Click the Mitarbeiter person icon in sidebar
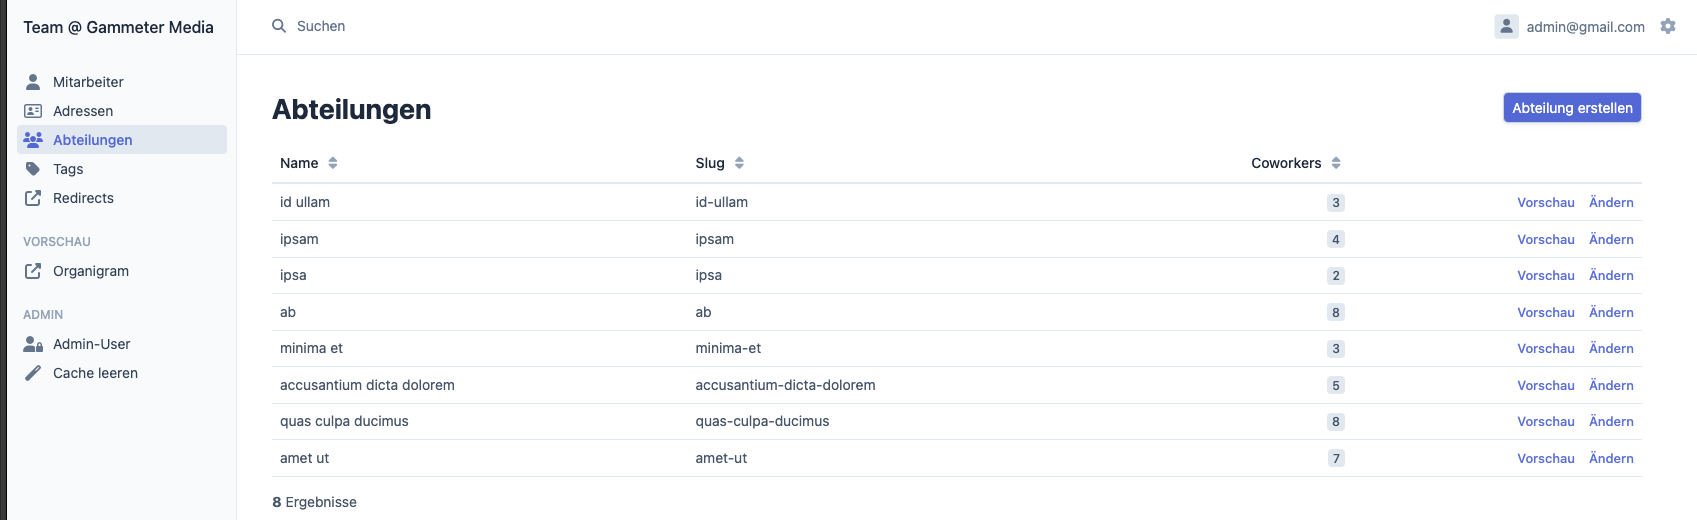Screen dimensions: 1697x520 (x=33, y=82)
